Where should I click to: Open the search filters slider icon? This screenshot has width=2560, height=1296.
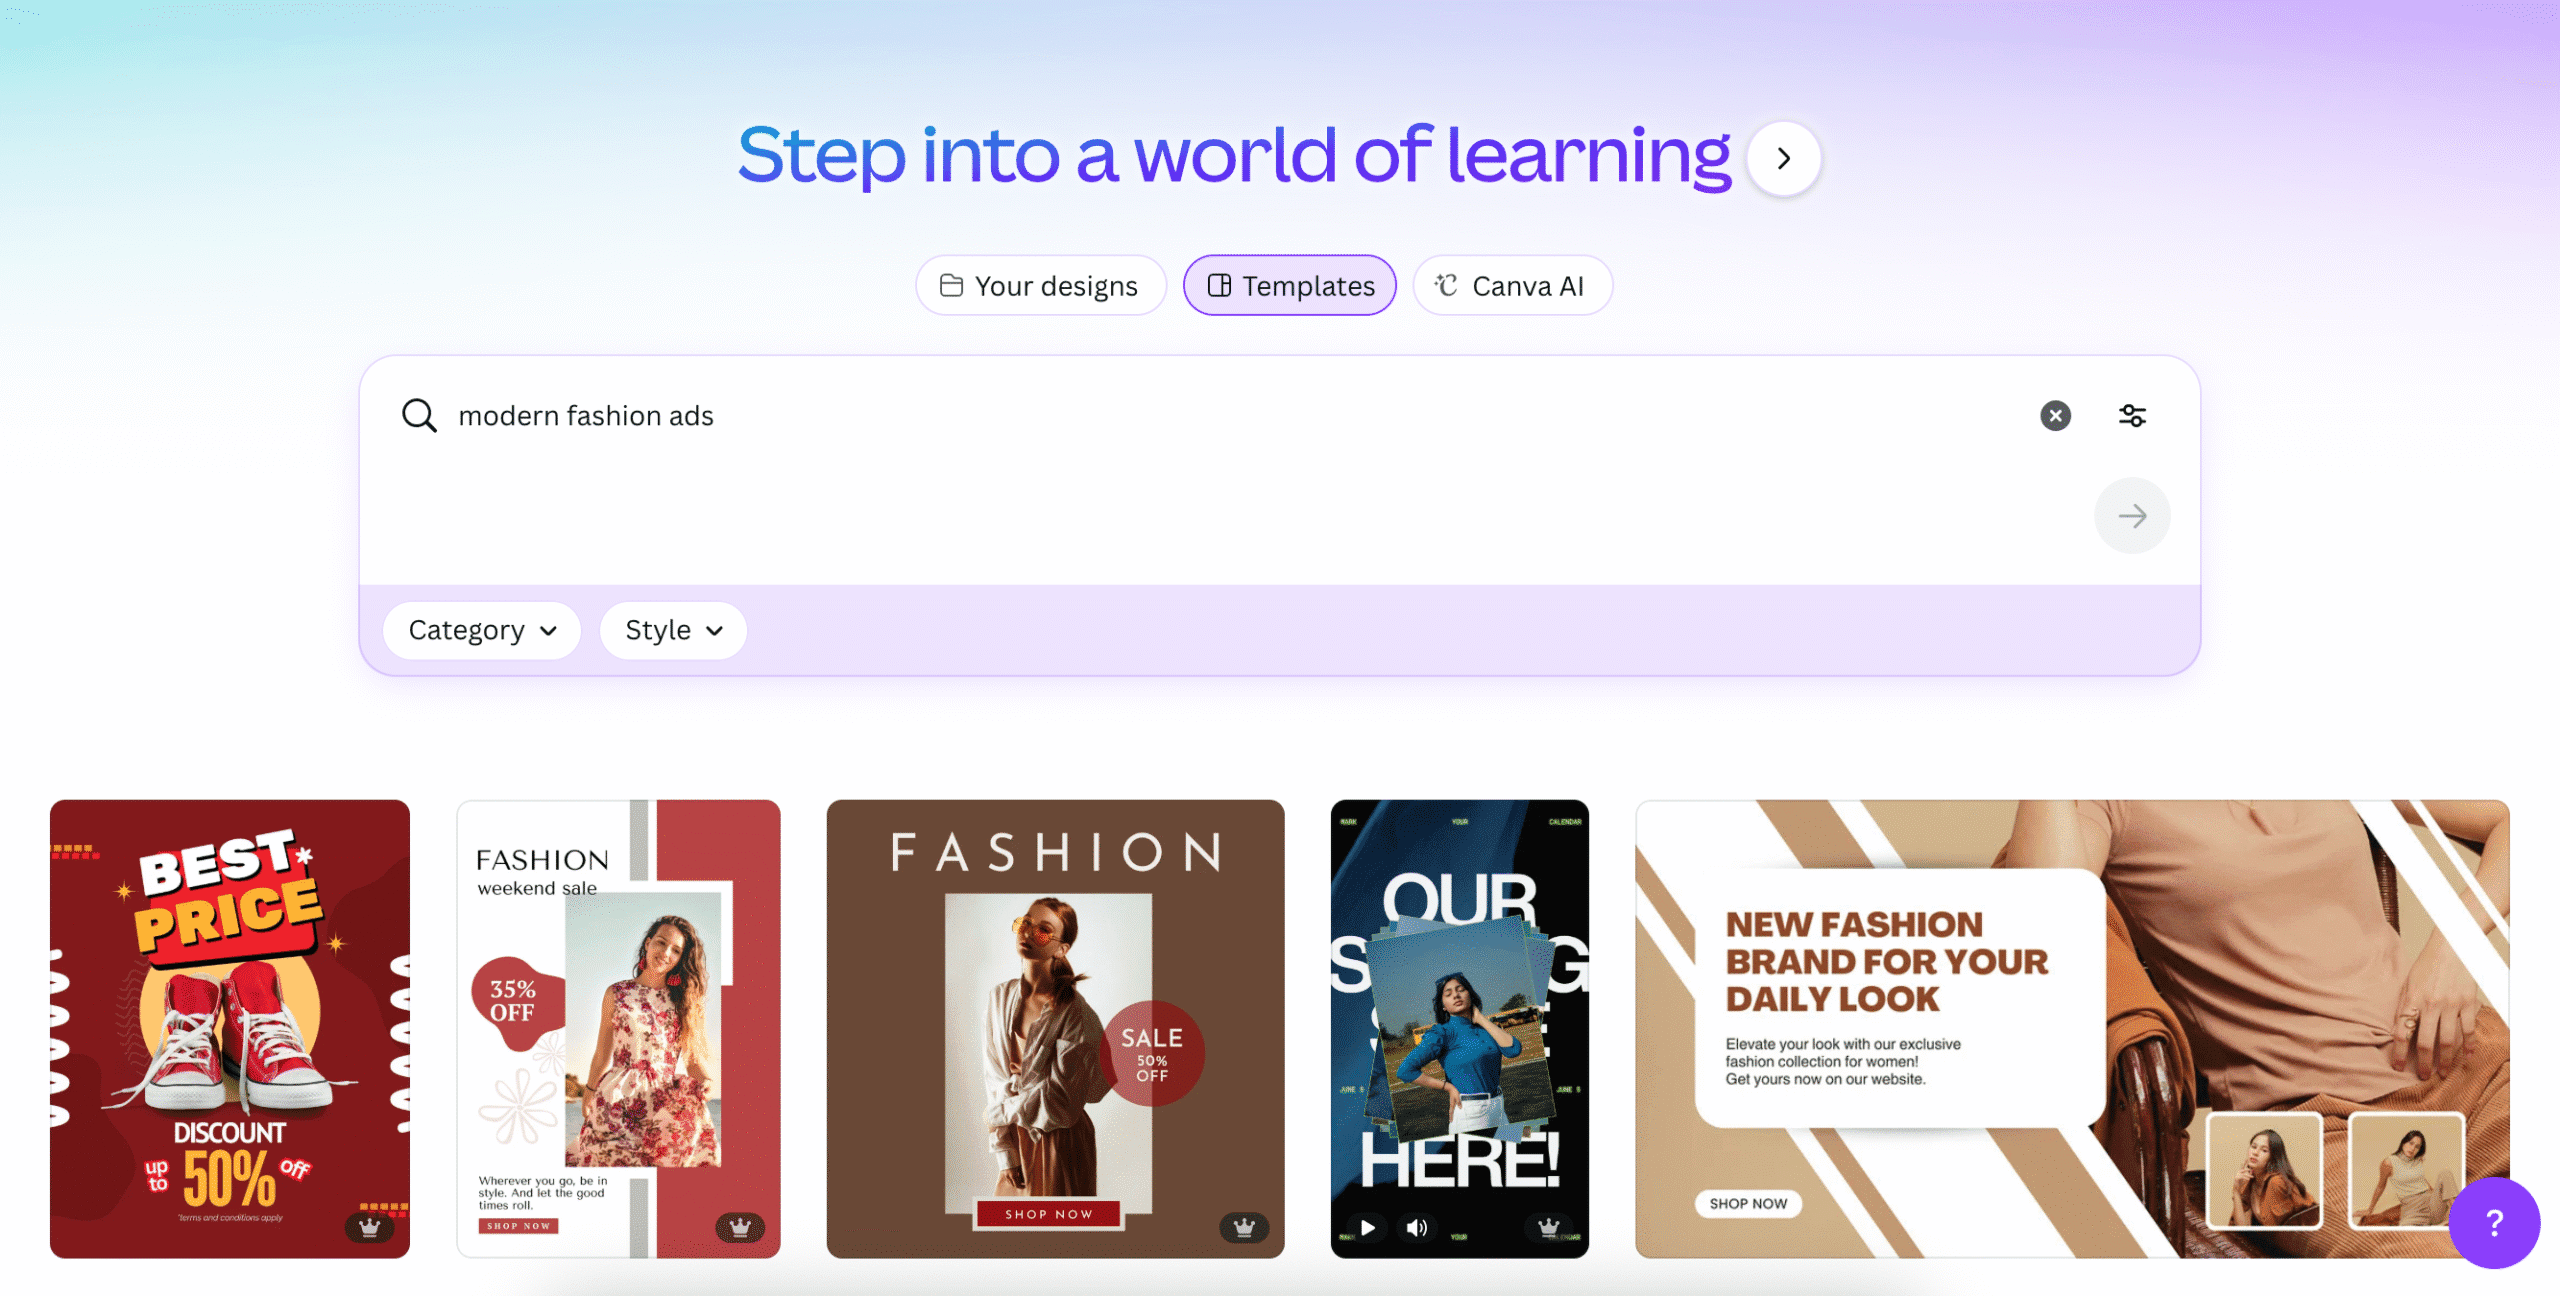click(x=2132, y=415)
